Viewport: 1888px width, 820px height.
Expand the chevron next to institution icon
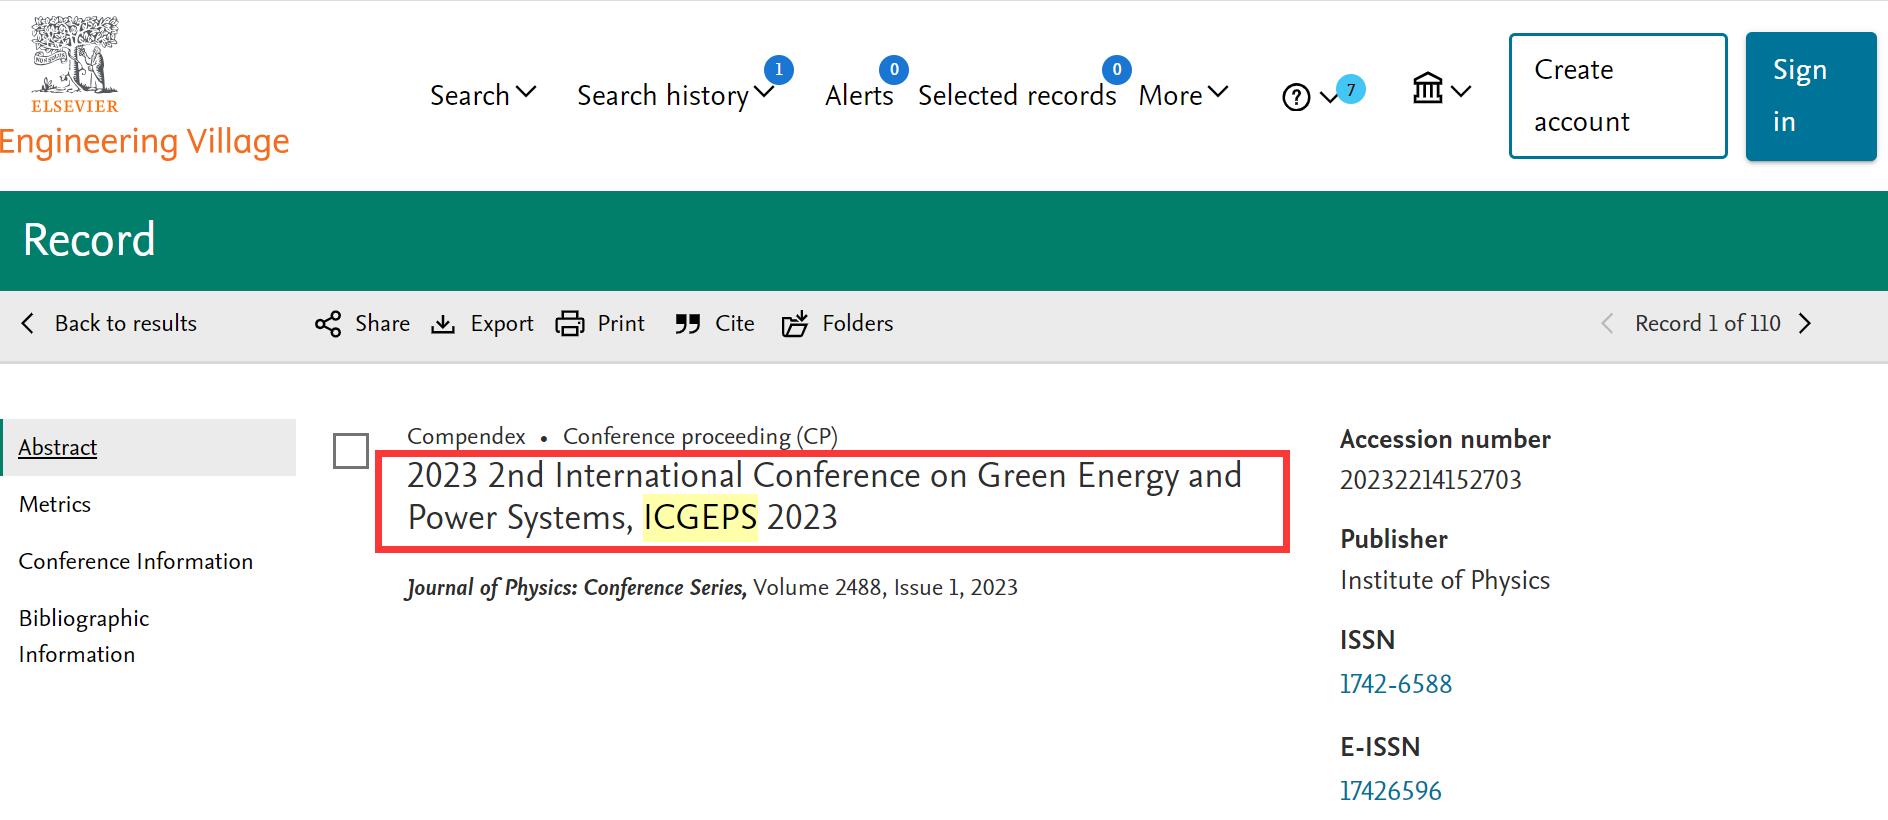1461,92
